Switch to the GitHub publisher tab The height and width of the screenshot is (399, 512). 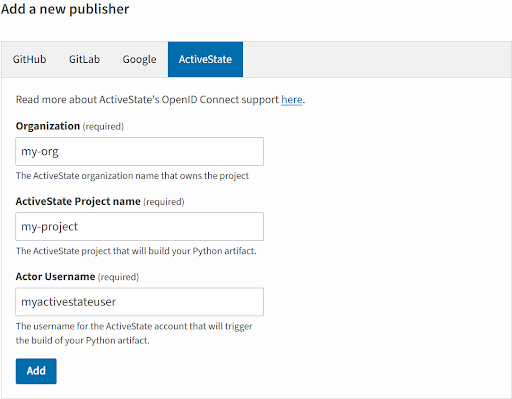[29, 59]
